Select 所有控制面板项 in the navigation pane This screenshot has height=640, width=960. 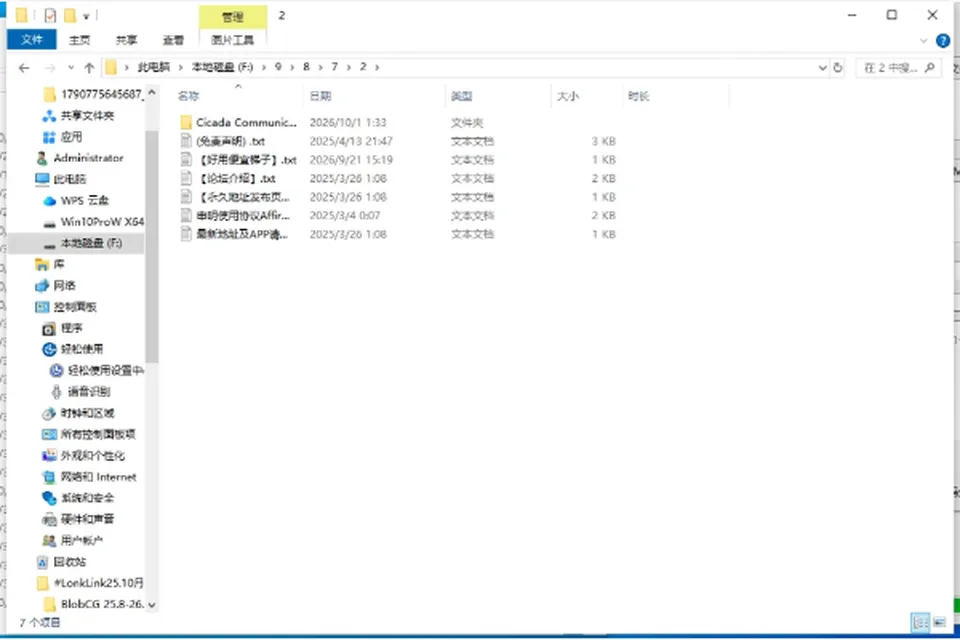pyautogui.click(x=98, y=434)
